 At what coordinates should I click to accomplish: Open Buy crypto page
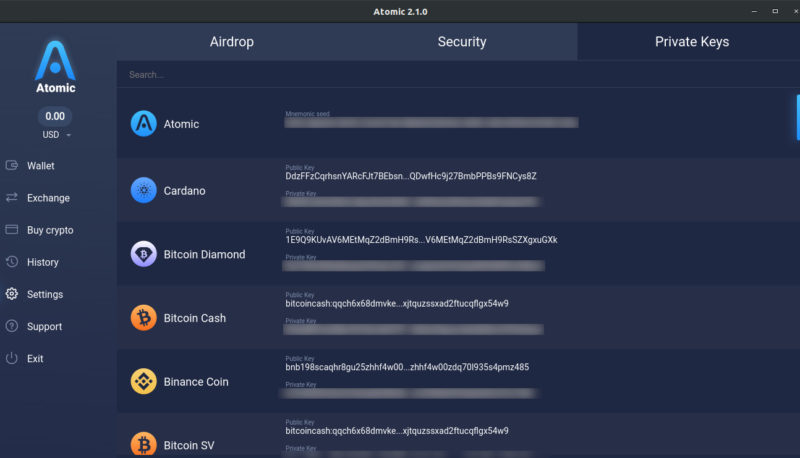(x=49, y=230)
